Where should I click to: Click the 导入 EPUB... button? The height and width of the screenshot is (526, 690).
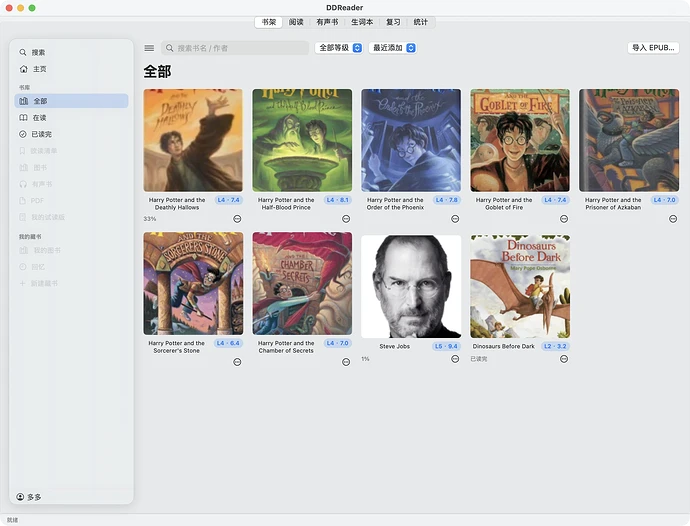click(653, 48)
